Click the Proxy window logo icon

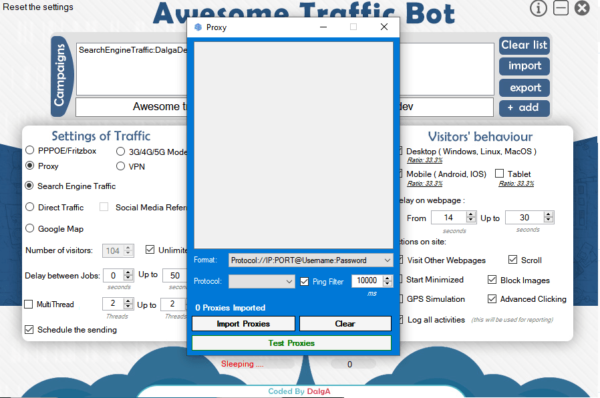[x=198, y=27]
